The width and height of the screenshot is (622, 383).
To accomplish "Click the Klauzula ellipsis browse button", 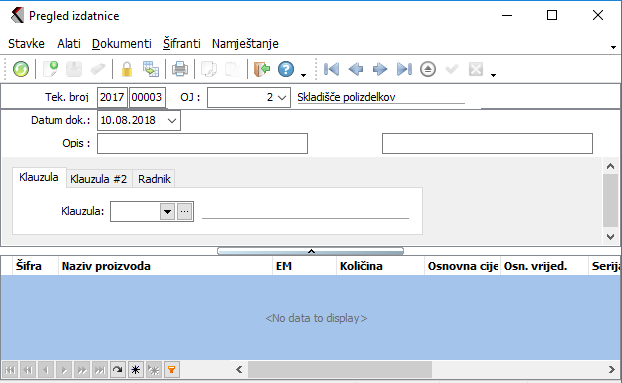I will click(x=184, y=212).
